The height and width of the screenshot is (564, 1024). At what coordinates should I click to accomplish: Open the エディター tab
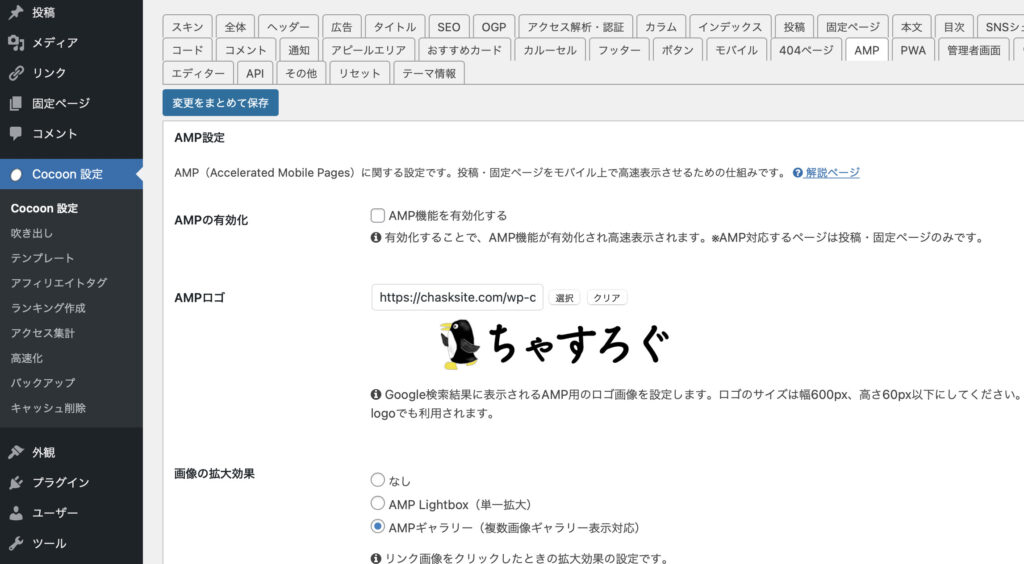[x=198, y=73]
